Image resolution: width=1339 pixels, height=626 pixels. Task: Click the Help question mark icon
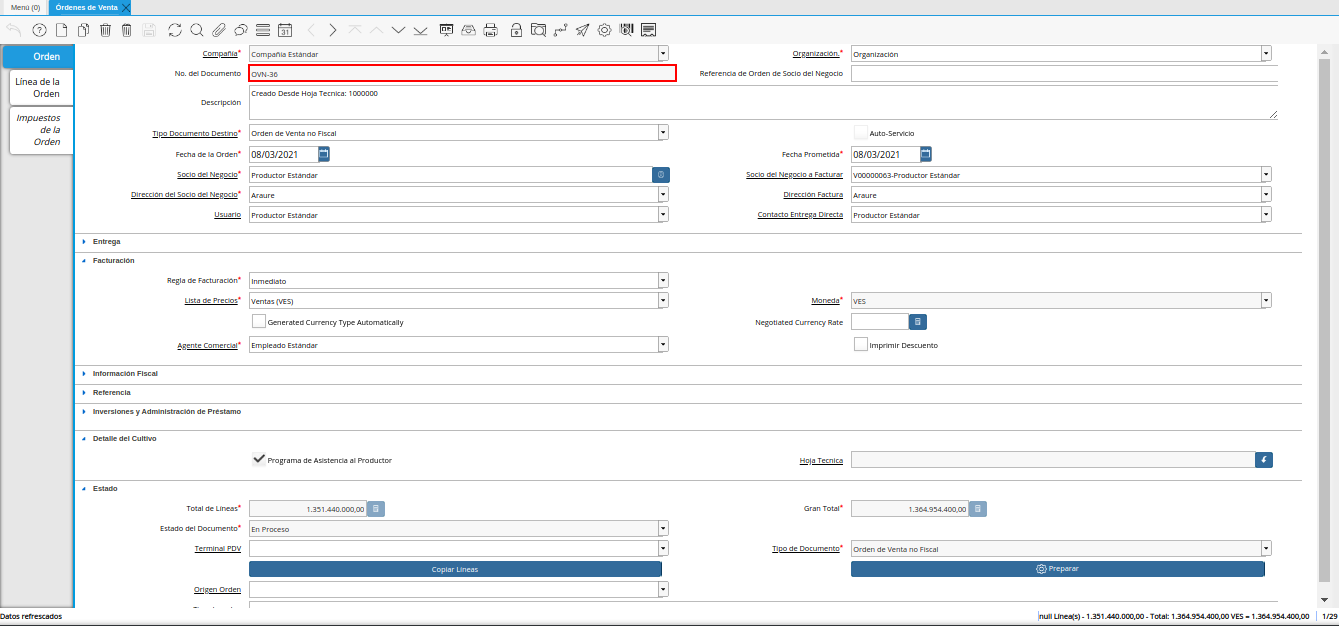[39, 30]
